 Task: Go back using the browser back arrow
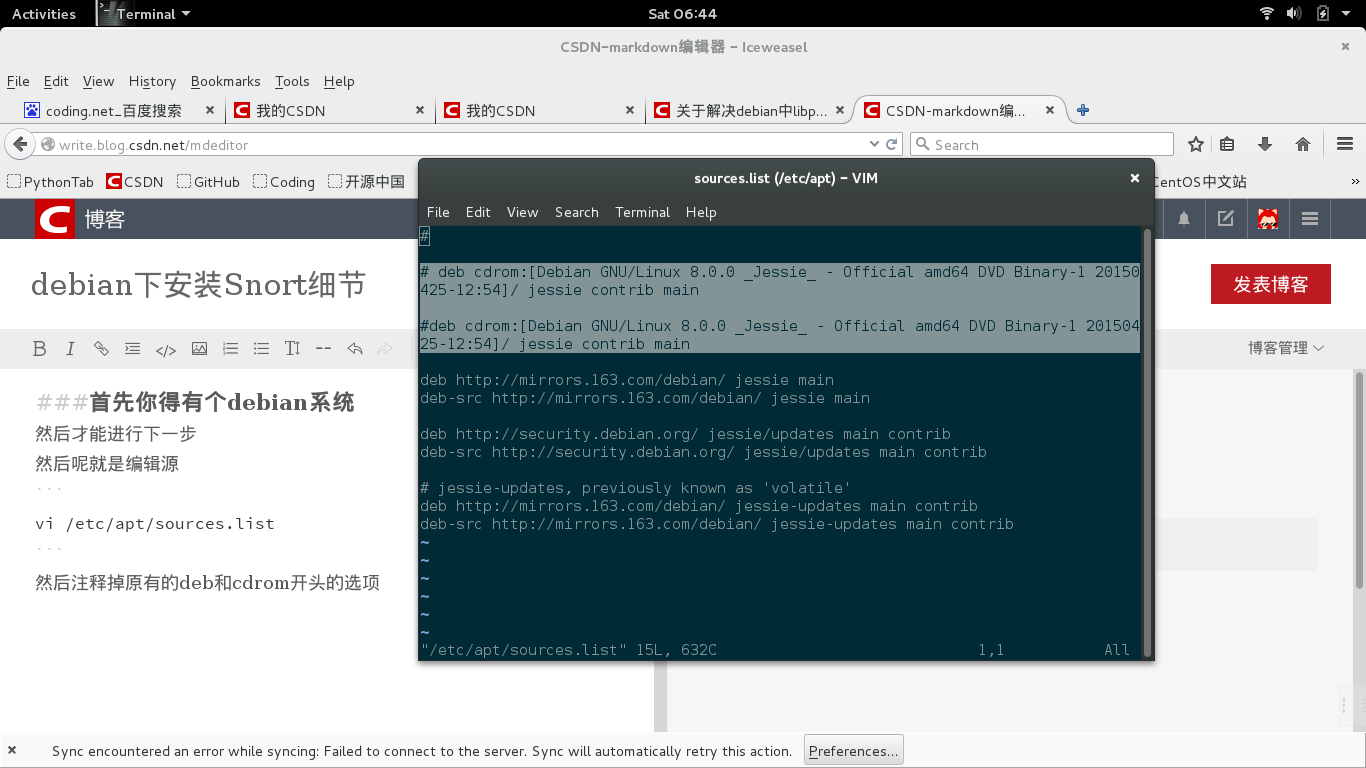pyautogui.click(x=19, y=145)
